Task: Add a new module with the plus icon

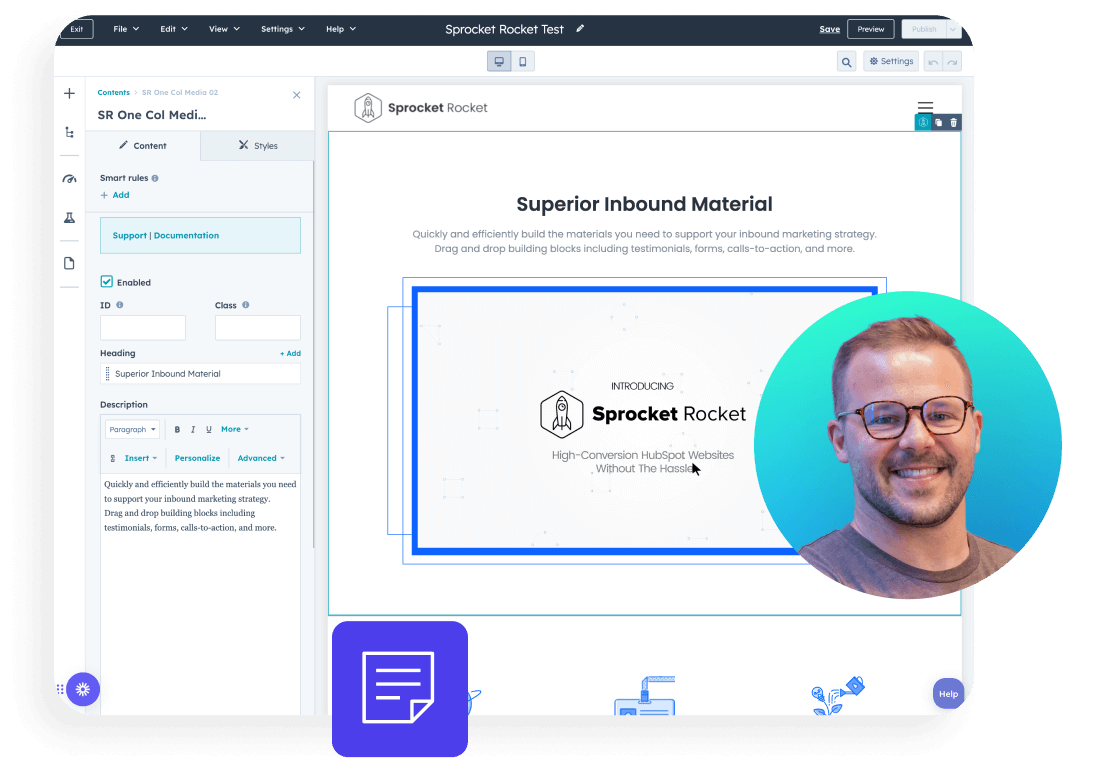Action: (x=69, y=93)
